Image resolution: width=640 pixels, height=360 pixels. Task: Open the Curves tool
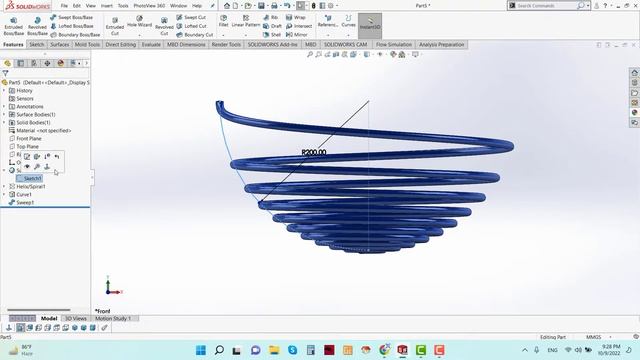pos(348,21)
